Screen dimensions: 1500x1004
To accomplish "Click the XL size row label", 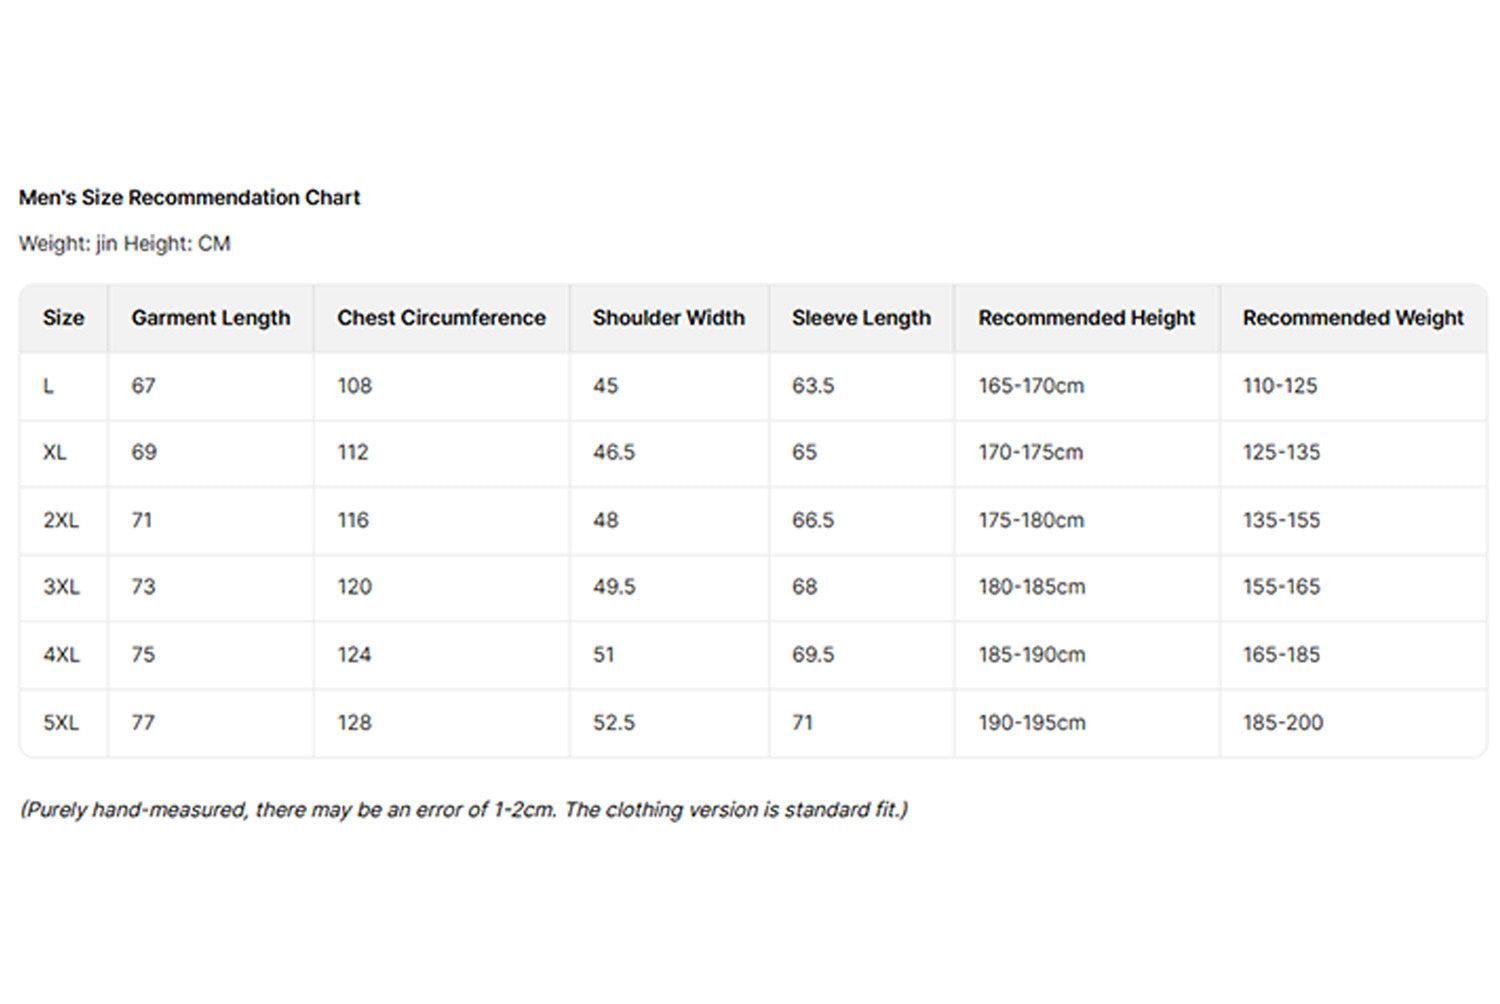I will (55, 453).
